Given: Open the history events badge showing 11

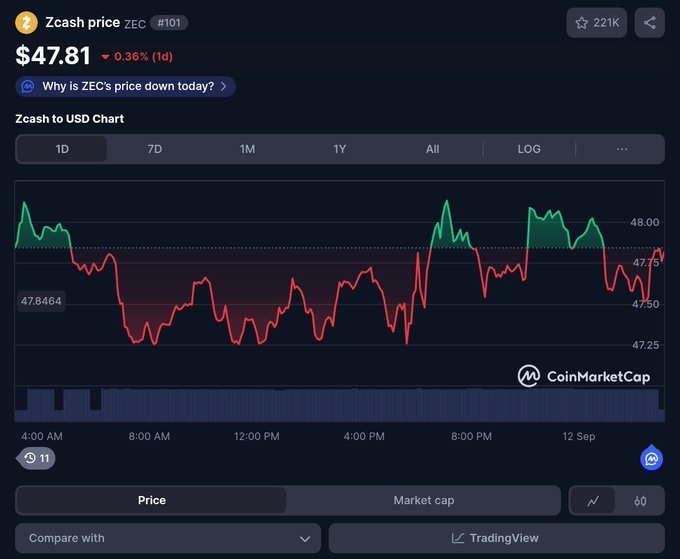Looking at the screenshot, I should [x=36, y=458].
